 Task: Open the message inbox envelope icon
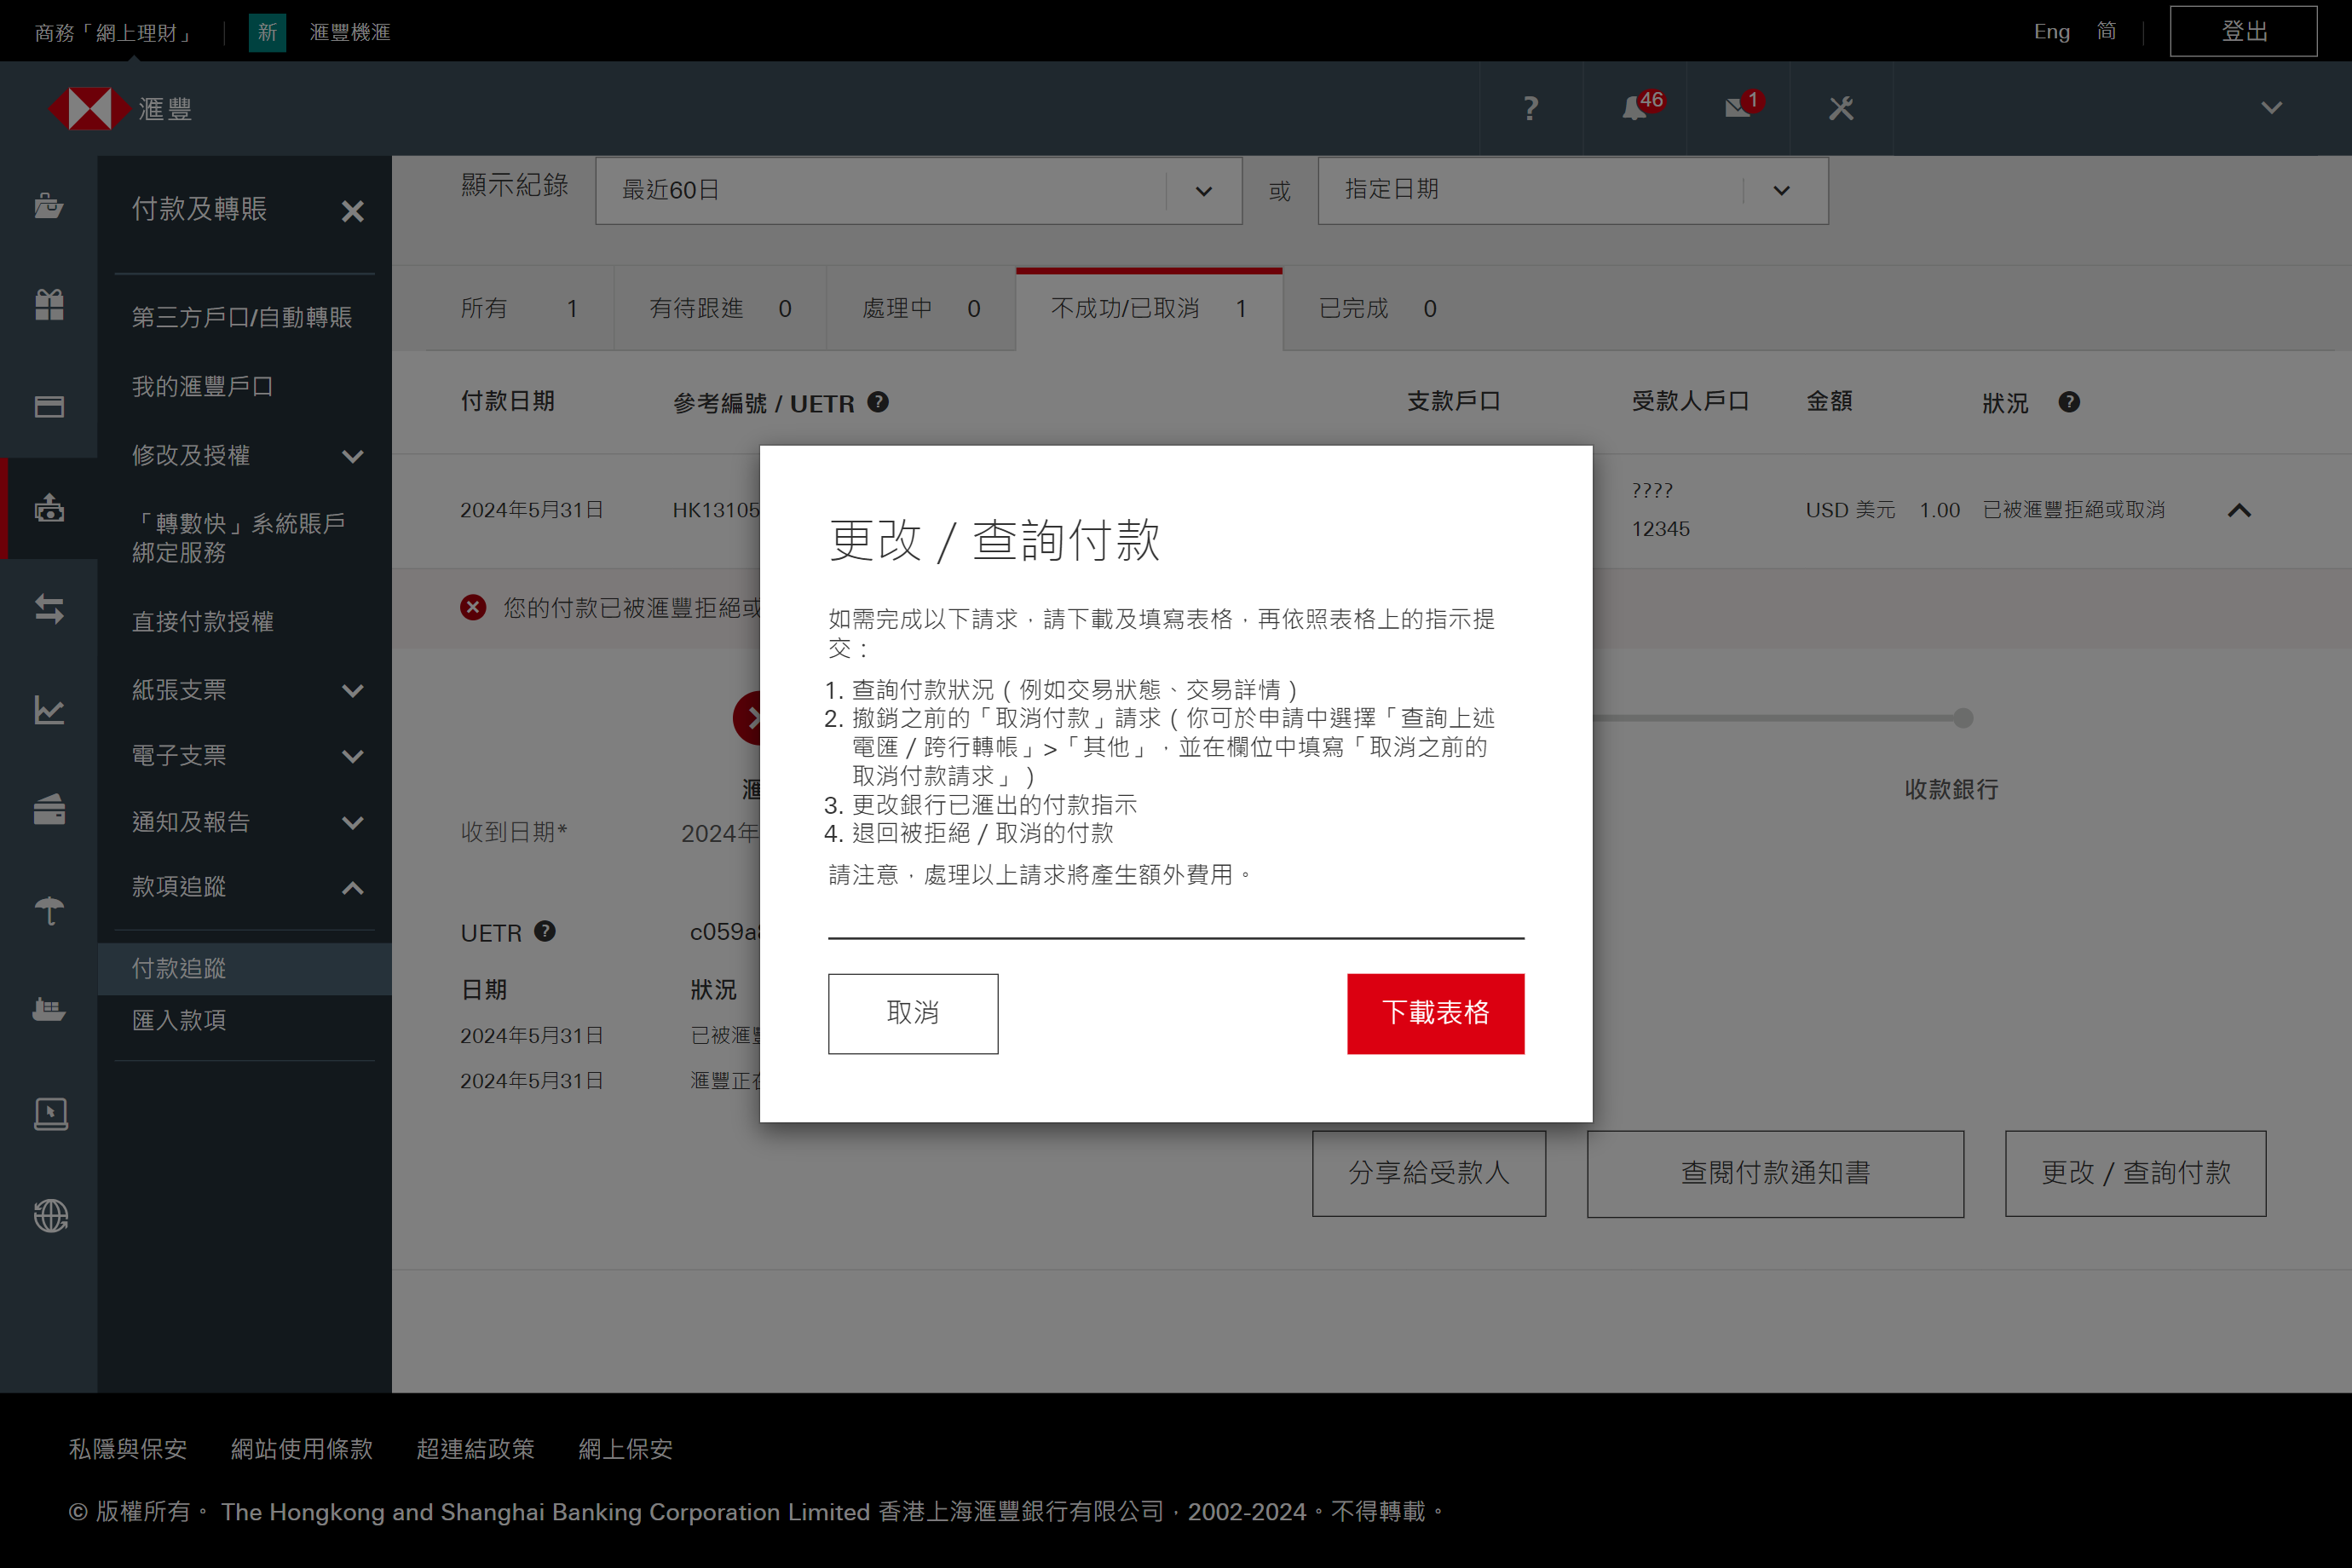(1738, 107)
